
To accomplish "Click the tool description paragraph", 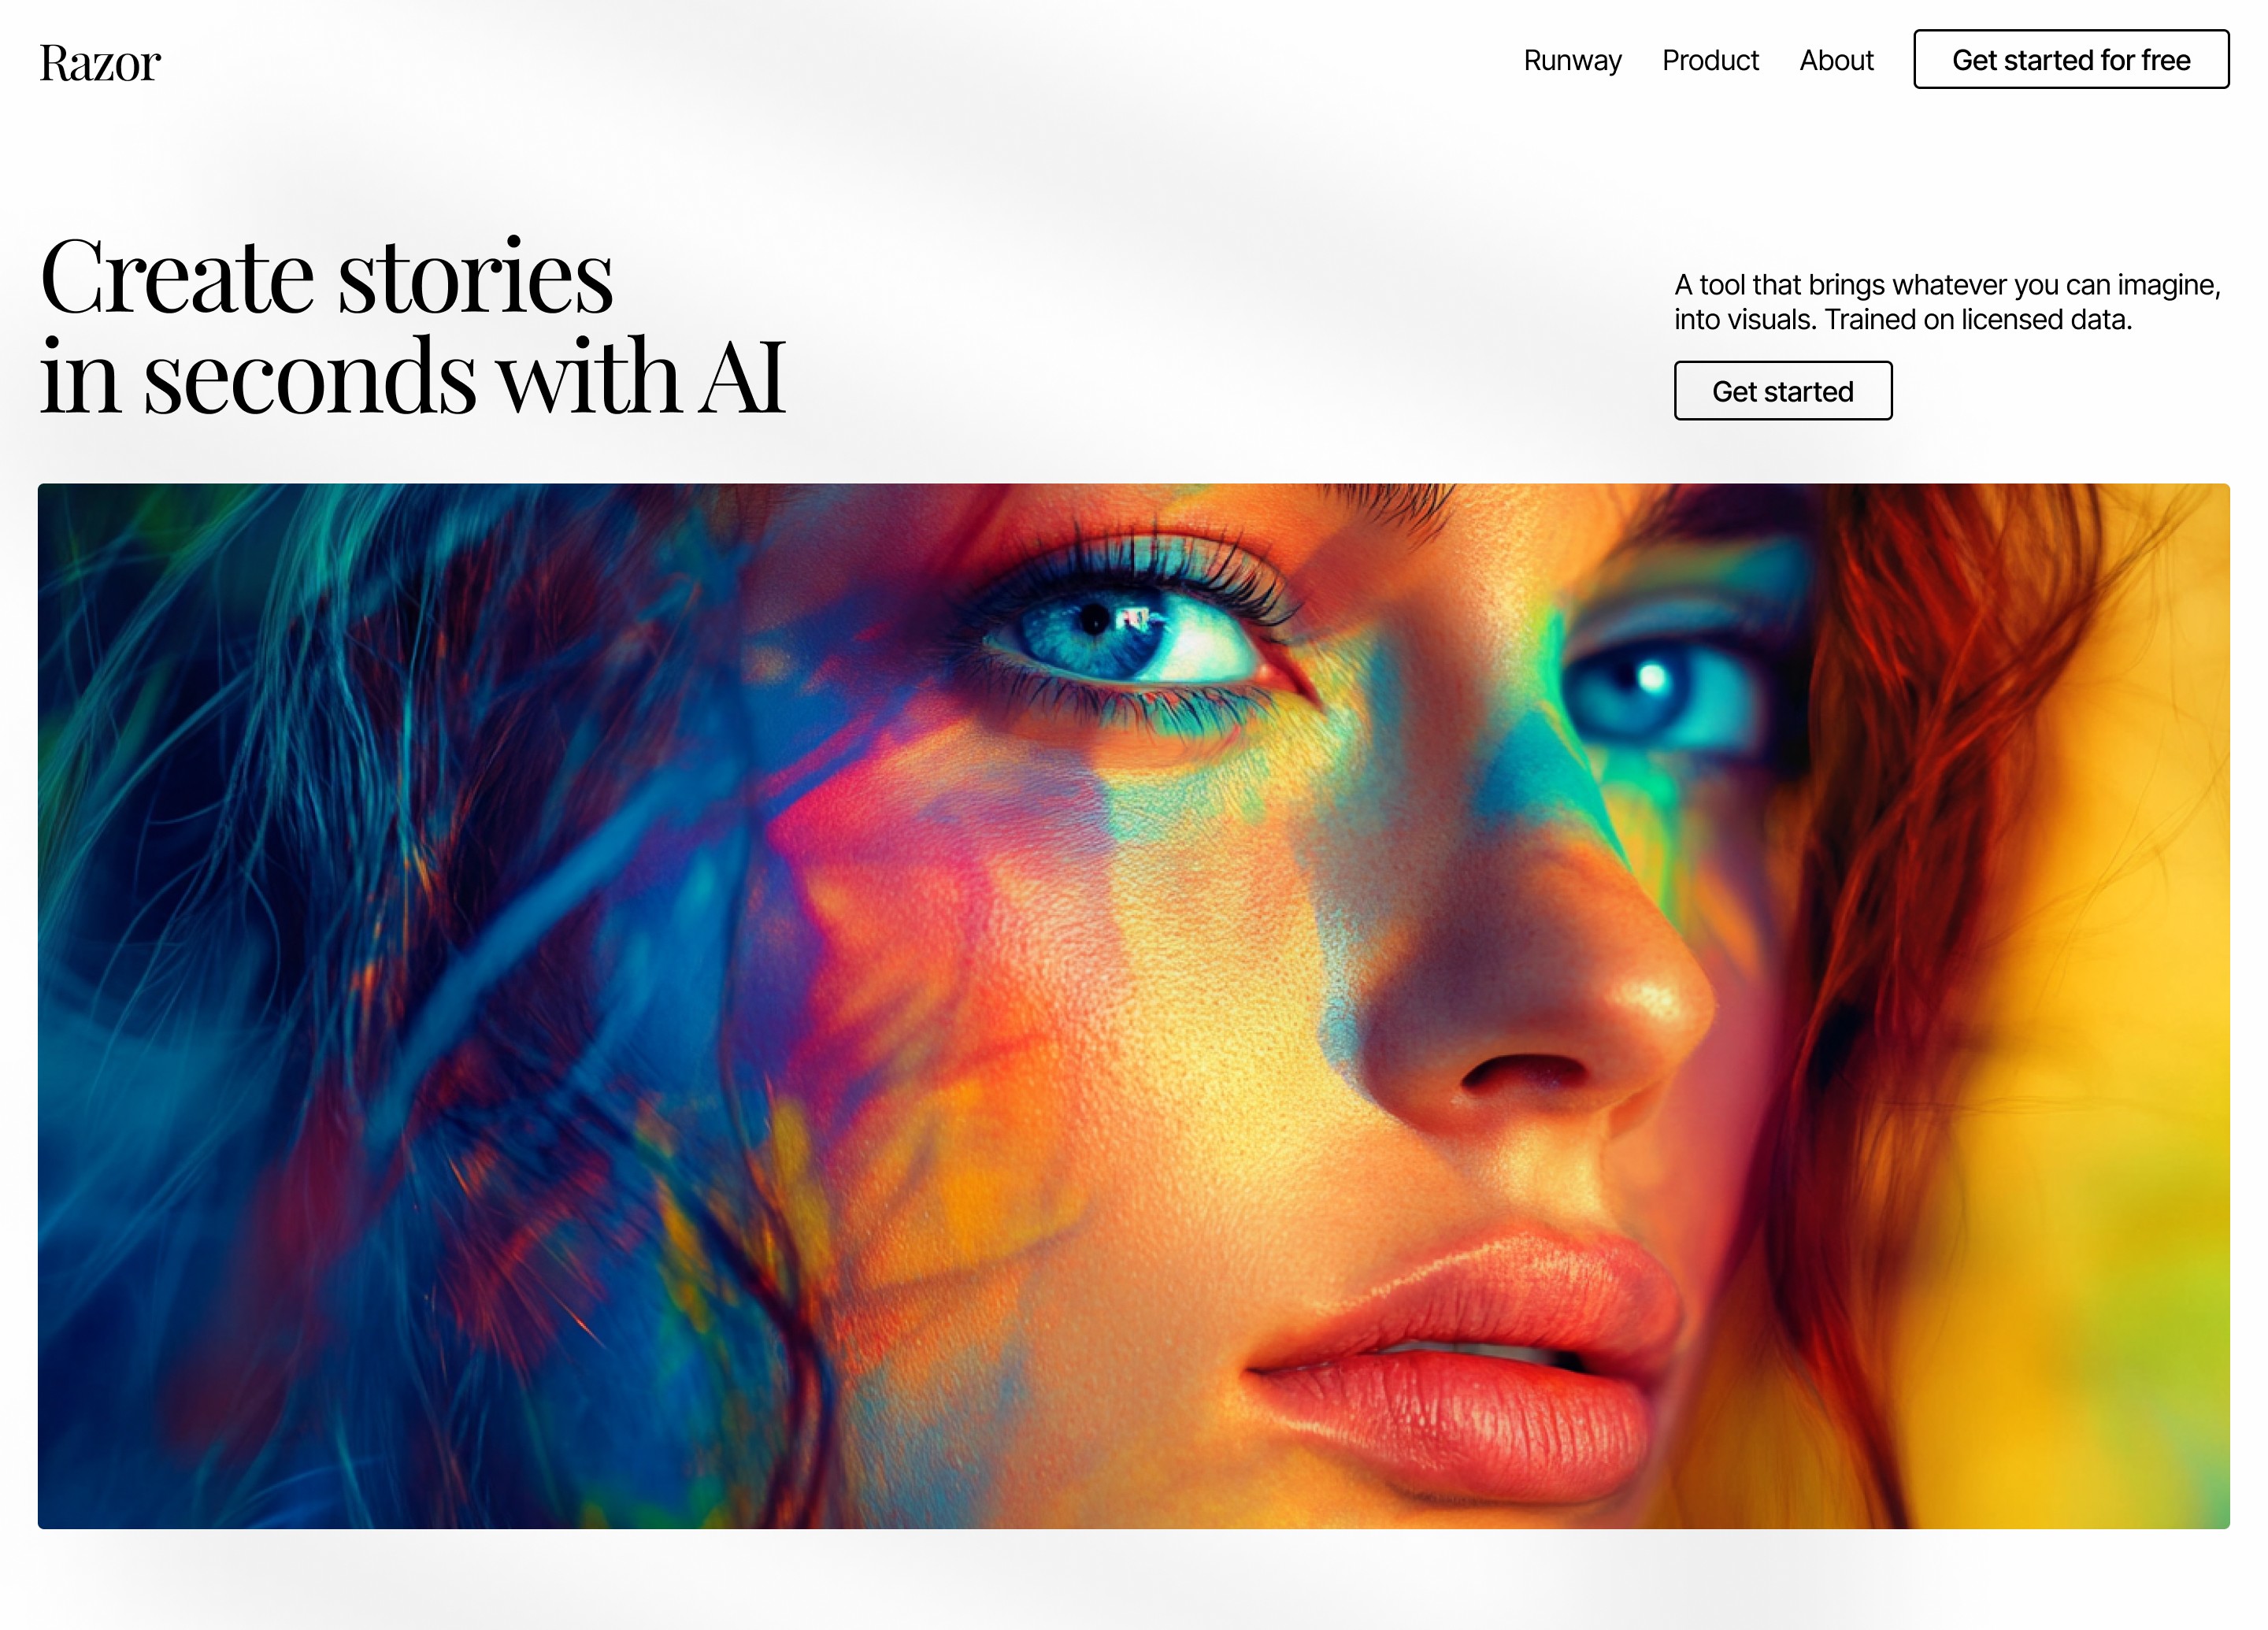I will click(1947, 302).
